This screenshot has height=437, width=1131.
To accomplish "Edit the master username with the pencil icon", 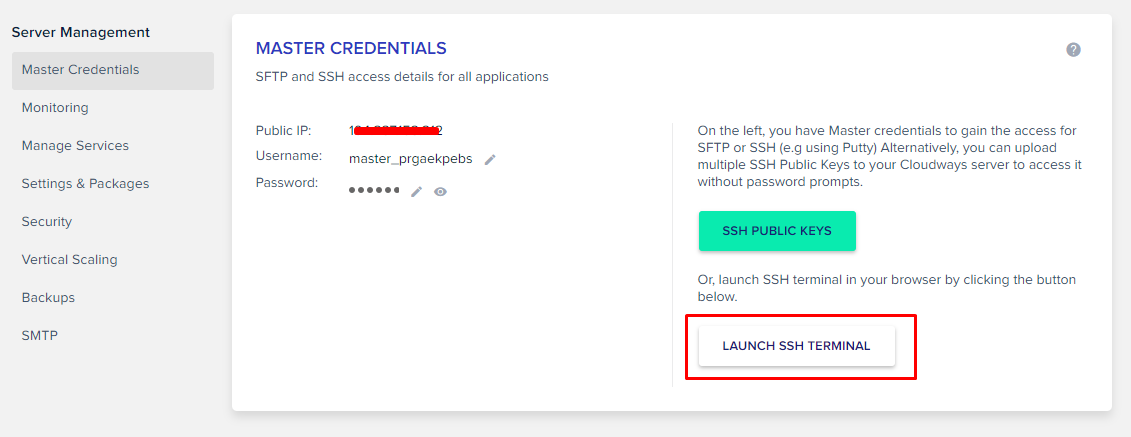I will [x=490, y=159].
